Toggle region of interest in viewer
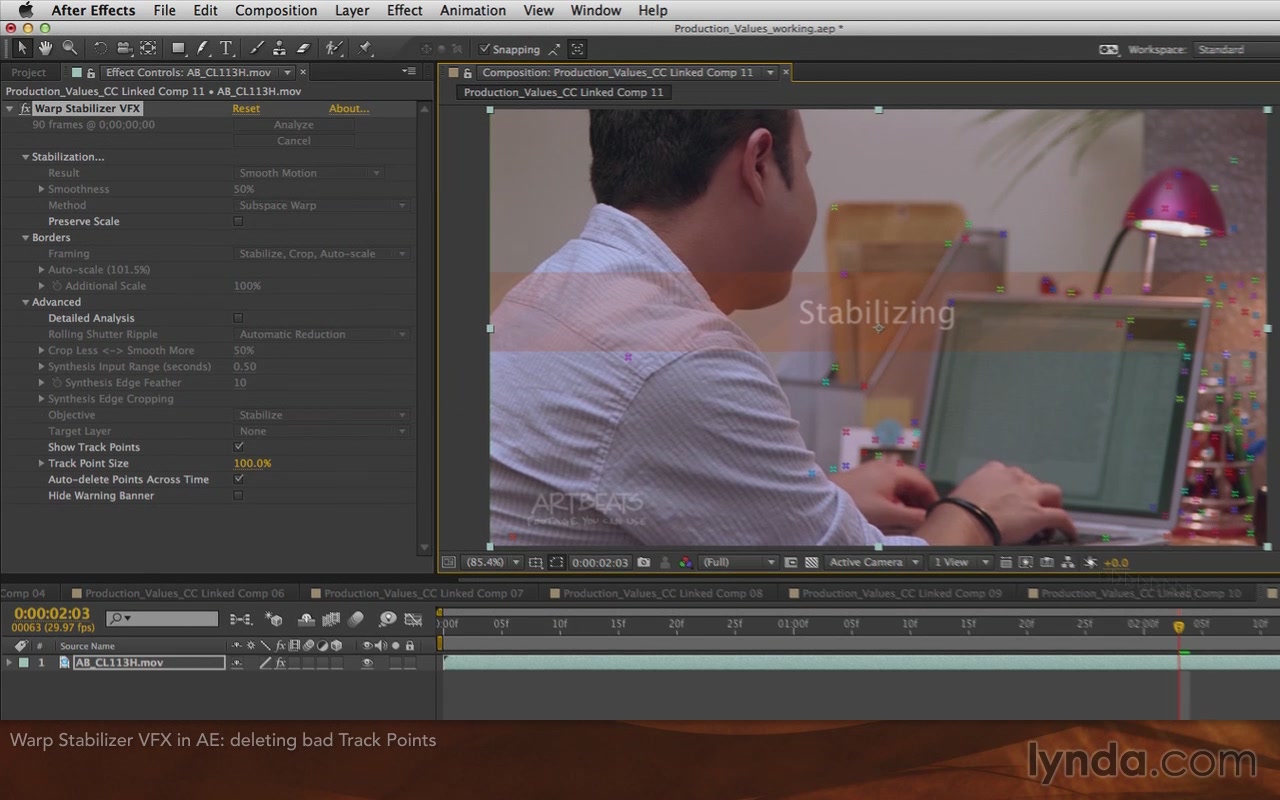This screenshot has width=1280, height=800. pos(791,562)
